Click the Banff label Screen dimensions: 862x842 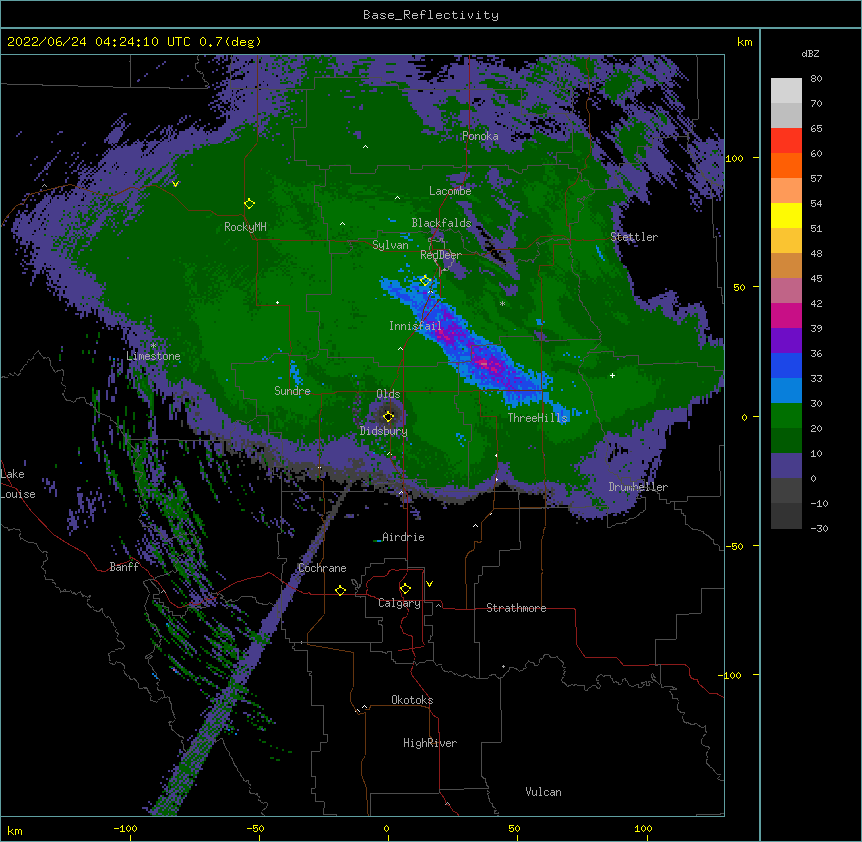(x=124, y=567)
